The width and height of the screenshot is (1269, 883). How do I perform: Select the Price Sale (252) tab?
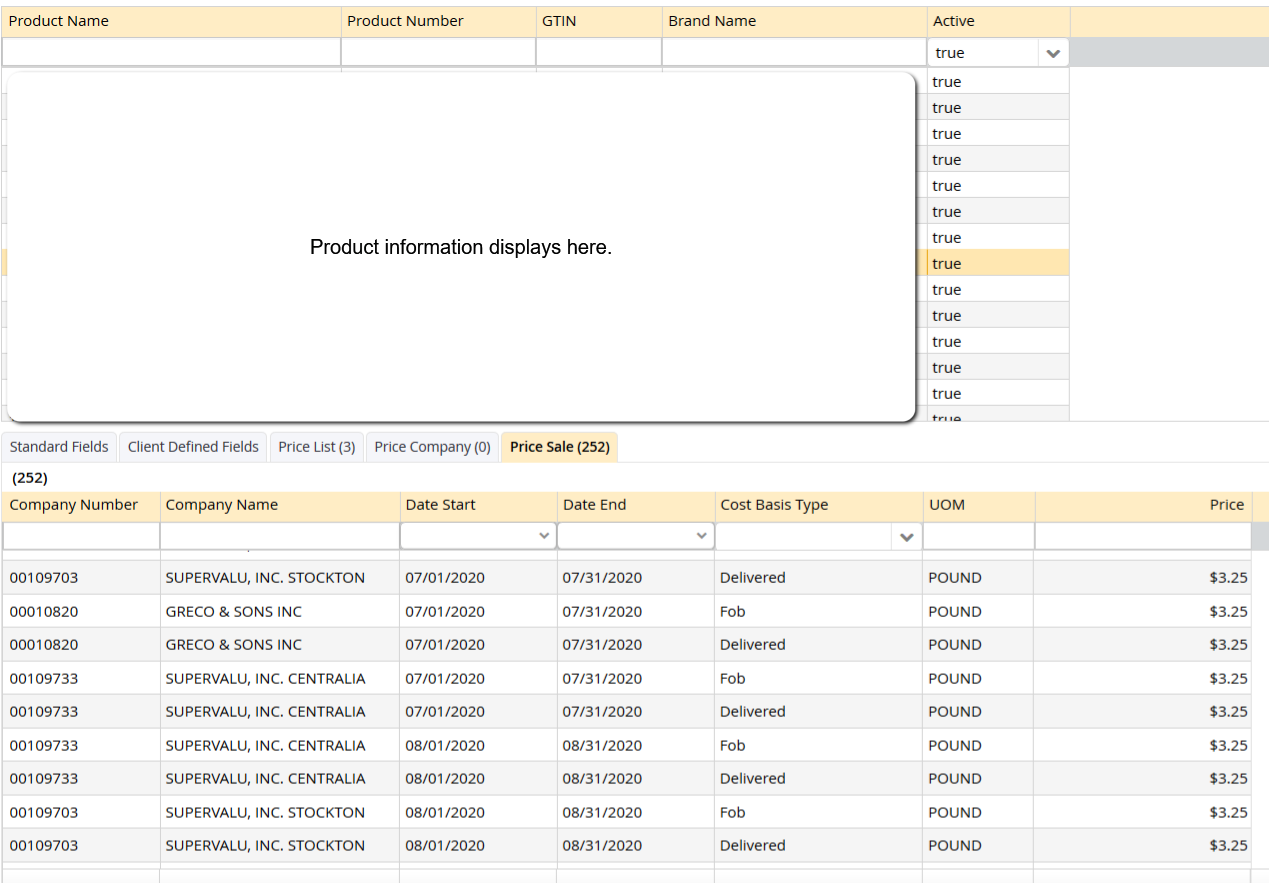pyautogui.click(x=559, y=447)
